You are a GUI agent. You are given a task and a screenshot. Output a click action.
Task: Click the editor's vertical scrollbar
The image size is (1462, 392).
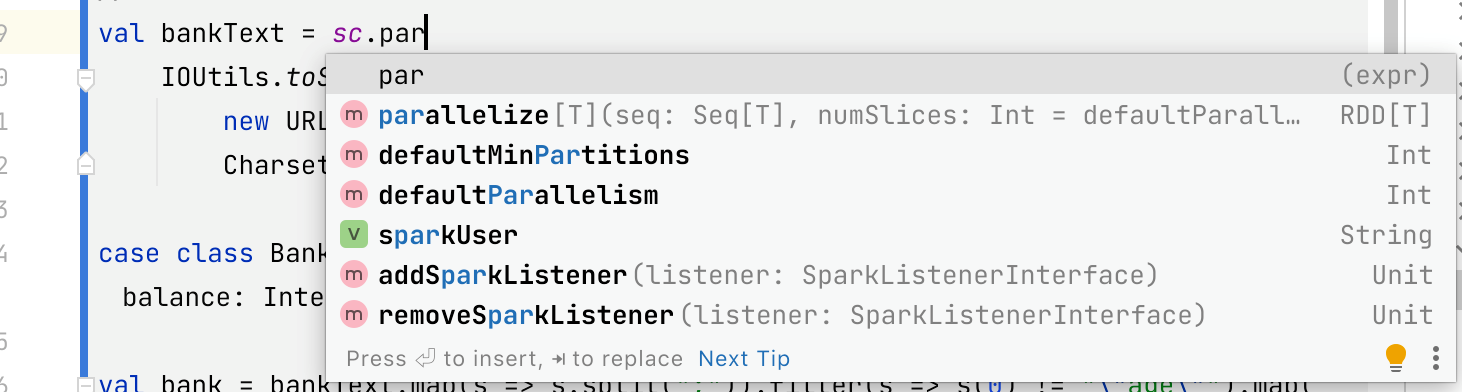[x=1391, y=25]
